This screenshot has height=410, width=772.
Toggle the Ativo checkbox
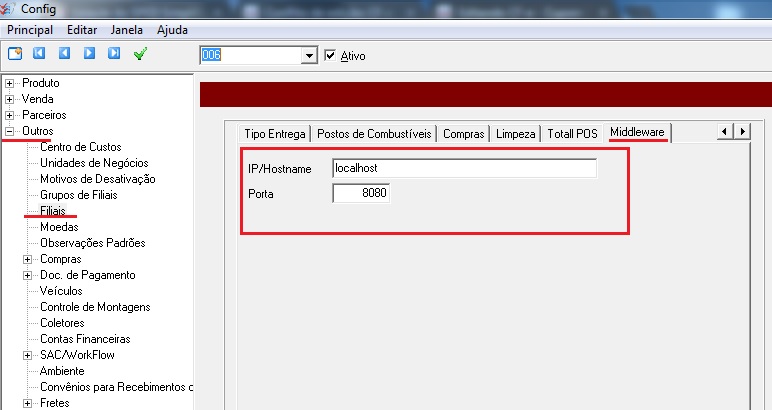click(332, 56)
